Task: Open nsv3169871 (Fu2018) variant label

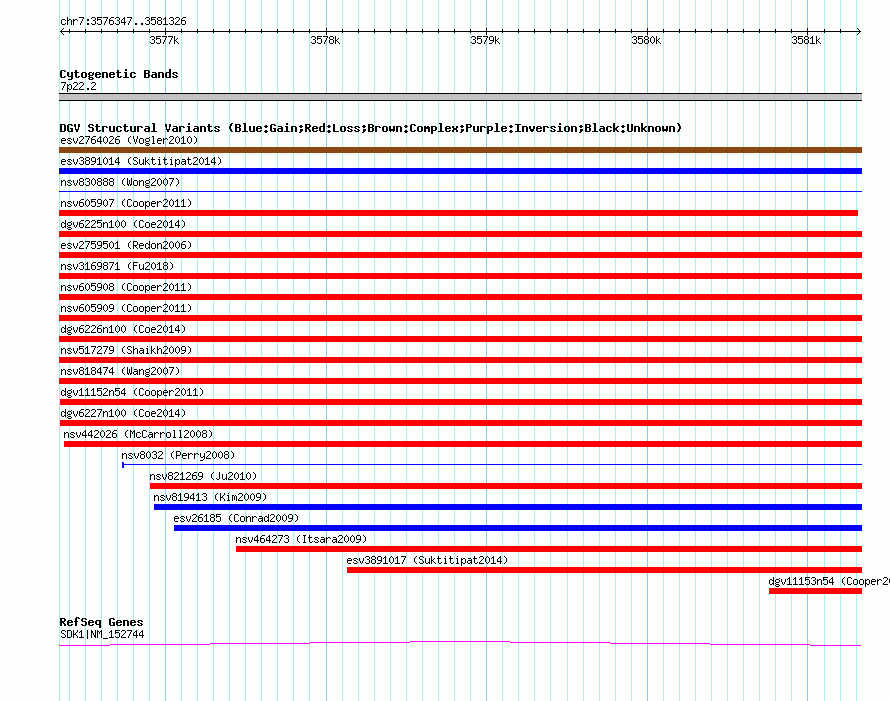Action: [117, 266]
